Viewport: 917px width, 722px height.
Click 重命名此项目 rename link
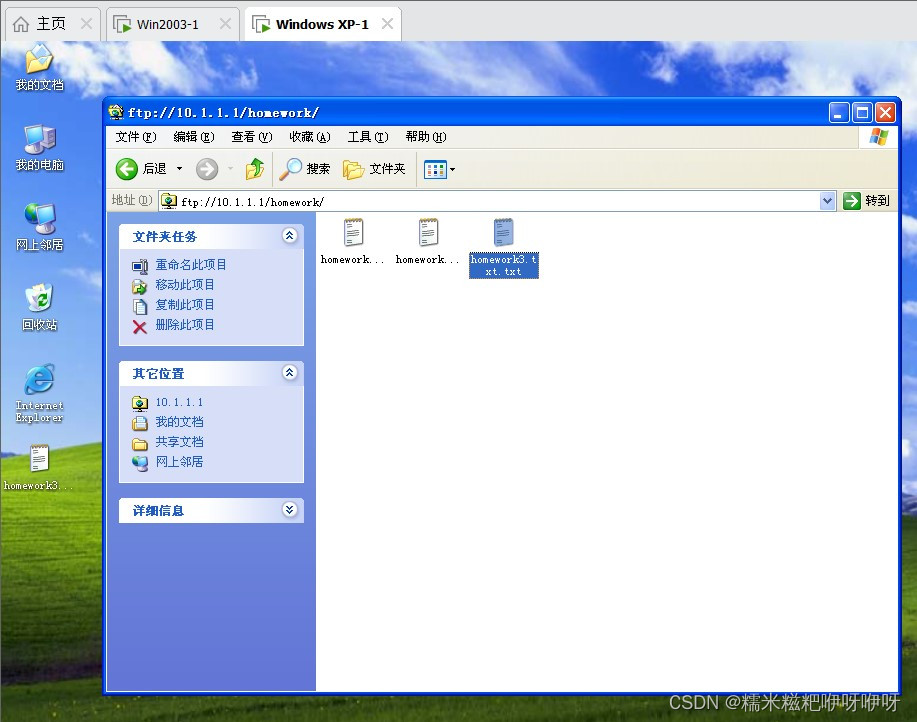[x=191, y=265]
